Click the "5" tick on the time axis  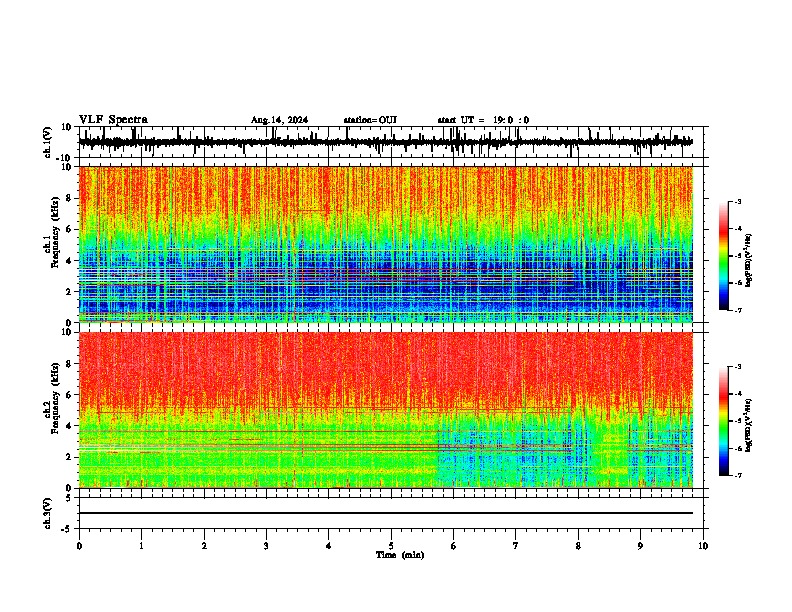coord(391,546)
